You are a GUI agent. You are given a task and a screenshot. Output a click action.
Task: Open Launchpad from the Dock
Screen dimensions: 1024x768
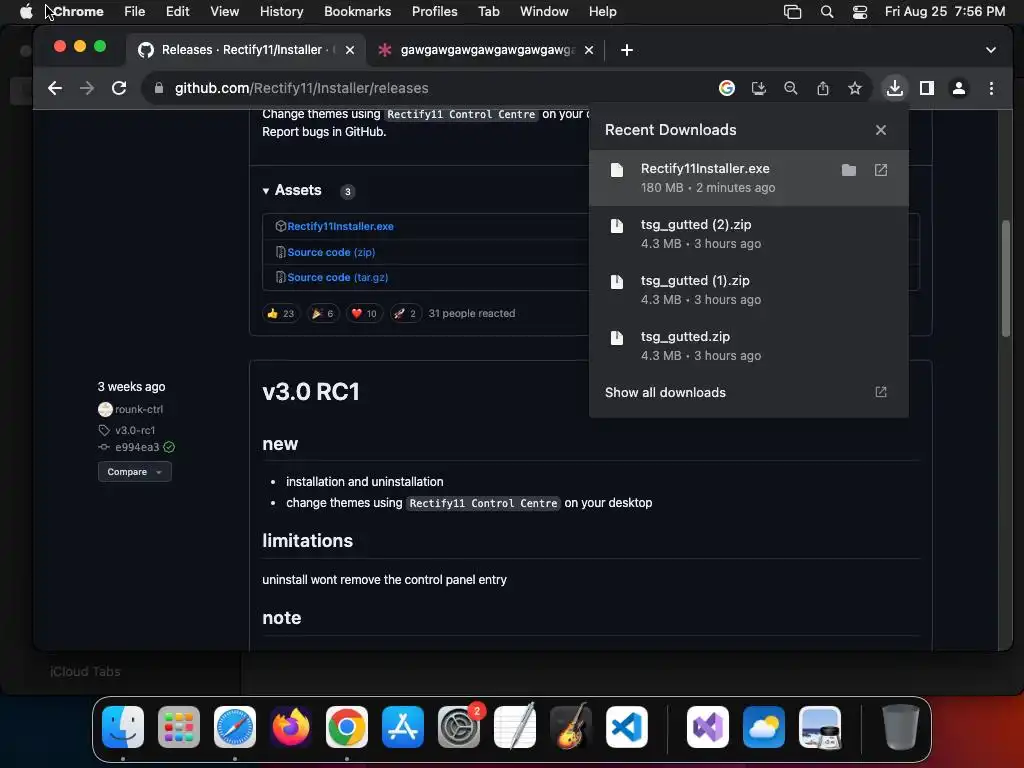179,727
